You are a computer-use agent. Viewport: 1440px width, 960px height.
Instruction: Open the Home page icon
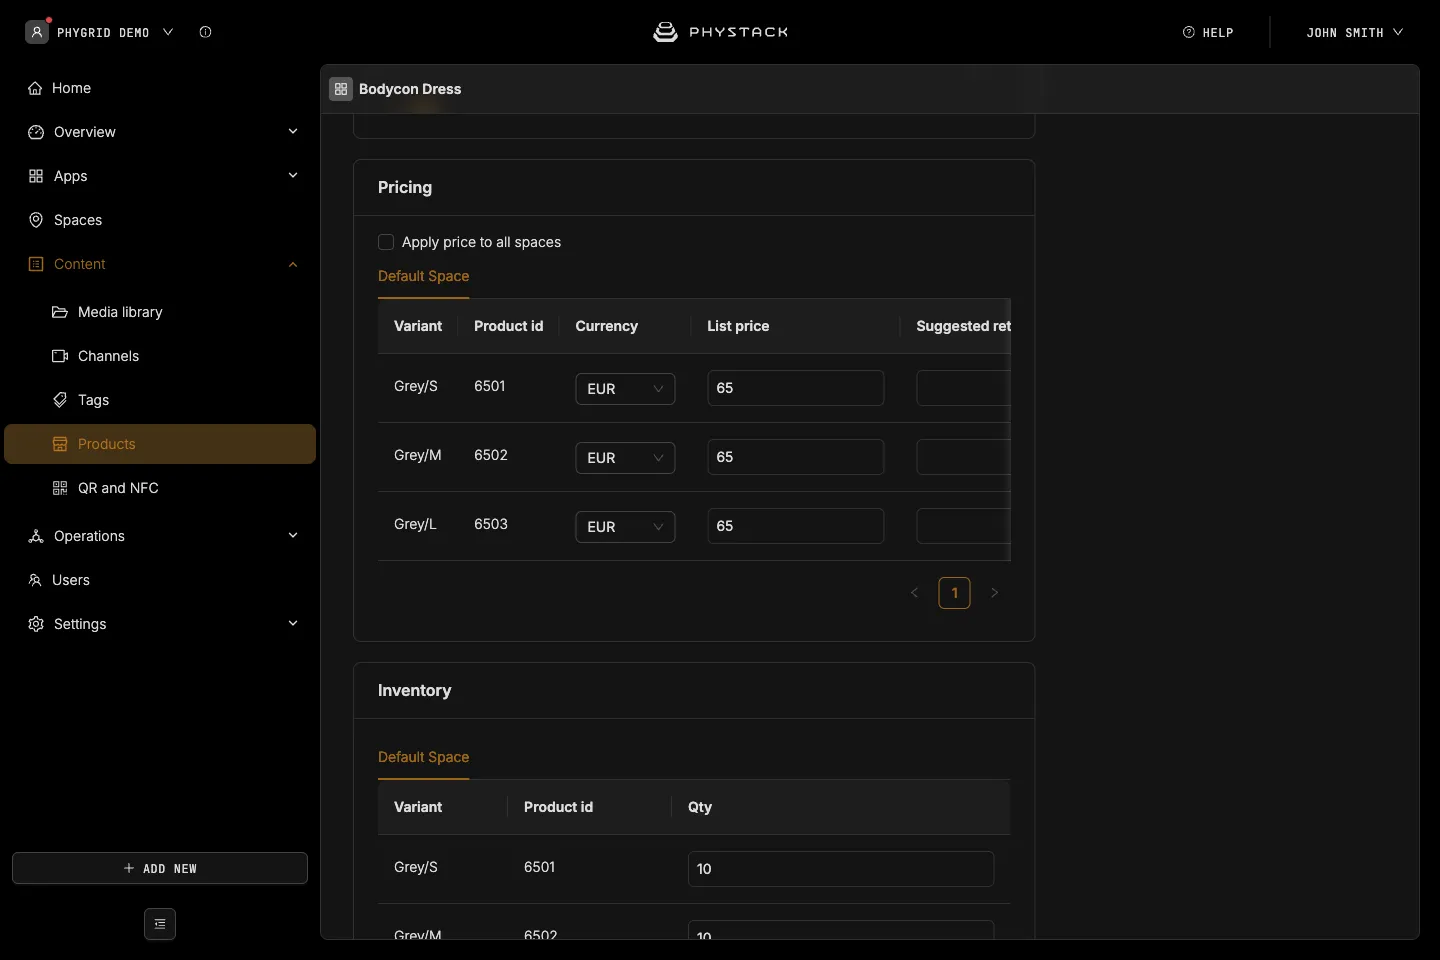[35, 88]
